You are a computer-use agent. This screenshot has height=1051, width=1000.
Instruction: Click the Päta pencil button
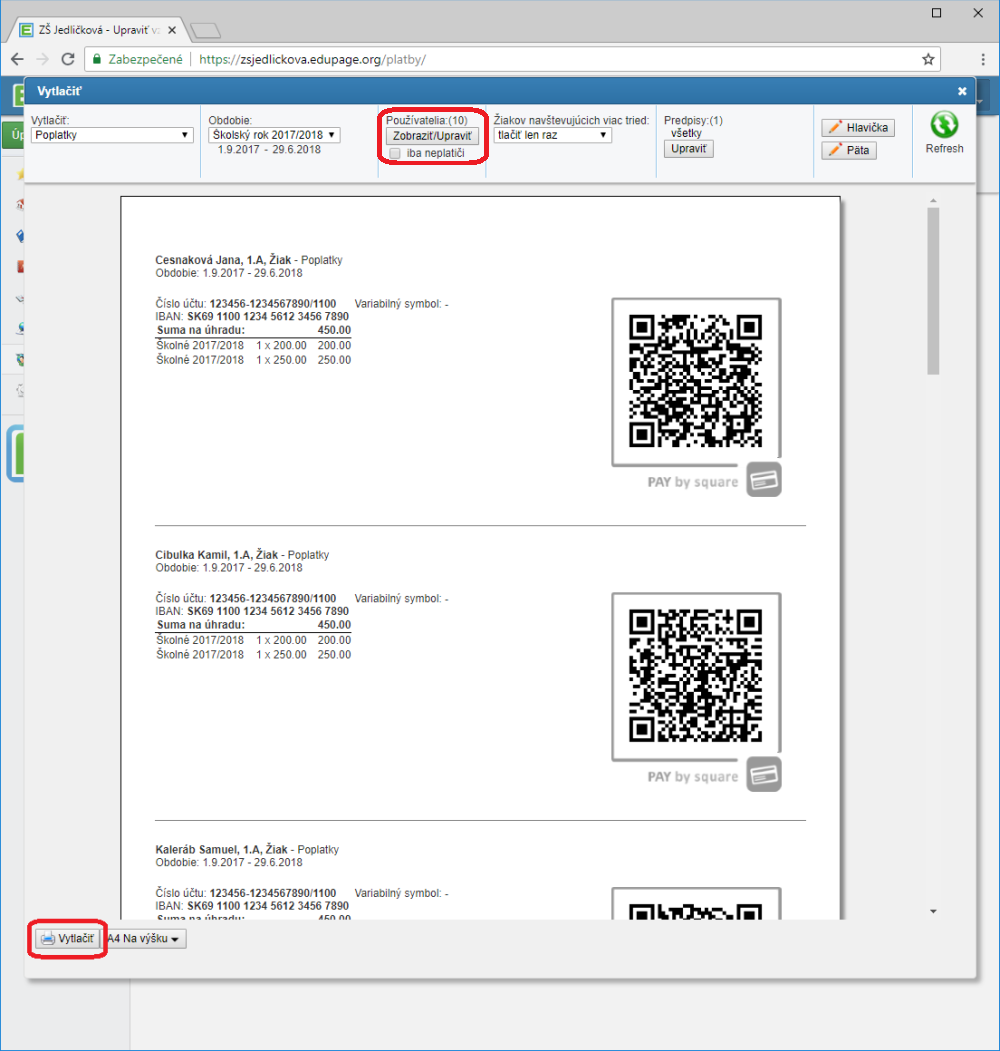click(x=849, y=150)
